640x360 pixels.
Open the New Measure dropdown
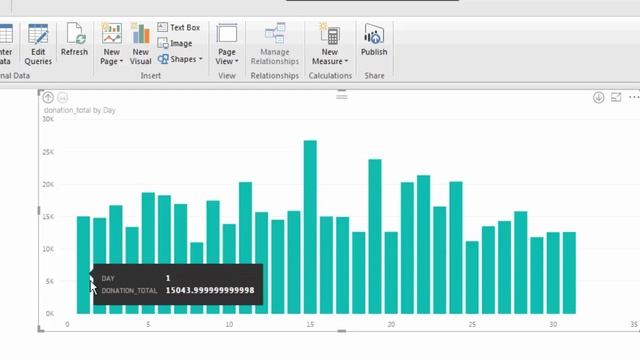tap(330, 44)
